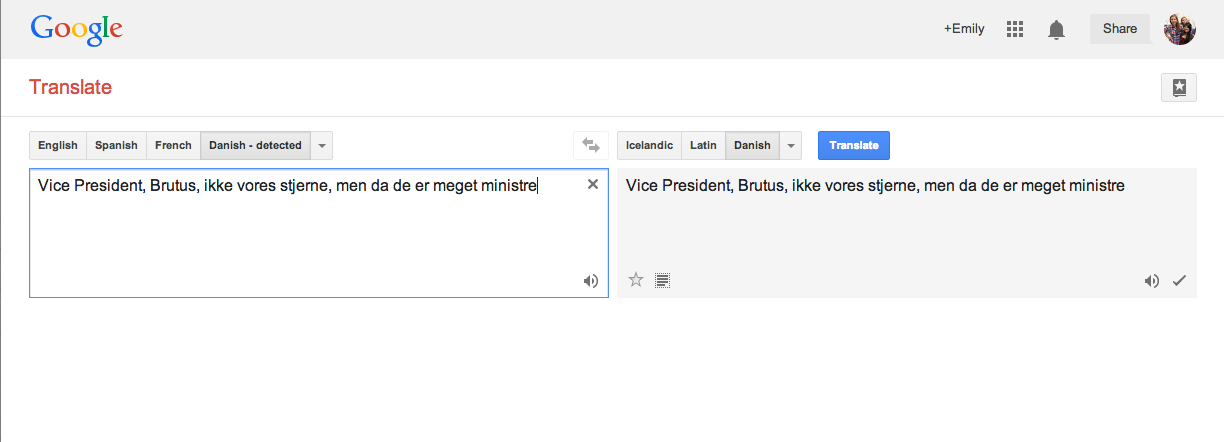1224x442 pixels.
Task: Listen to the translated text audio
Action: coord(1152,281)
